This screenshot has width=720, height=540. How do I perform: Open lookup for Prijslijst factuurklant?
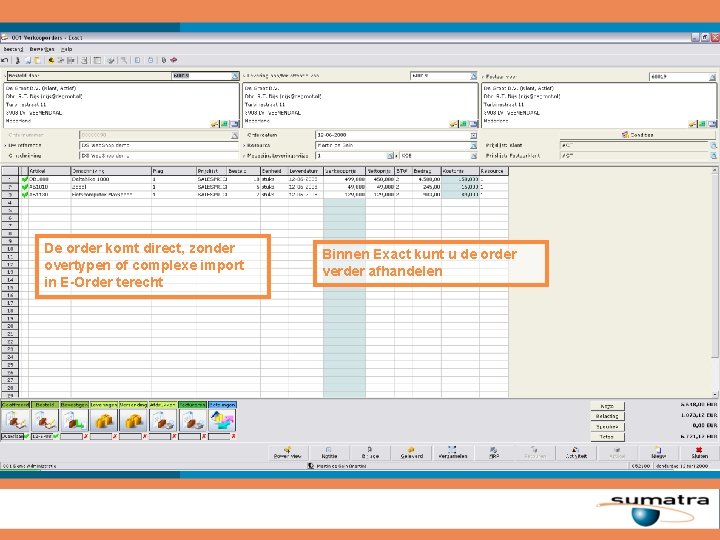(714, 156)
